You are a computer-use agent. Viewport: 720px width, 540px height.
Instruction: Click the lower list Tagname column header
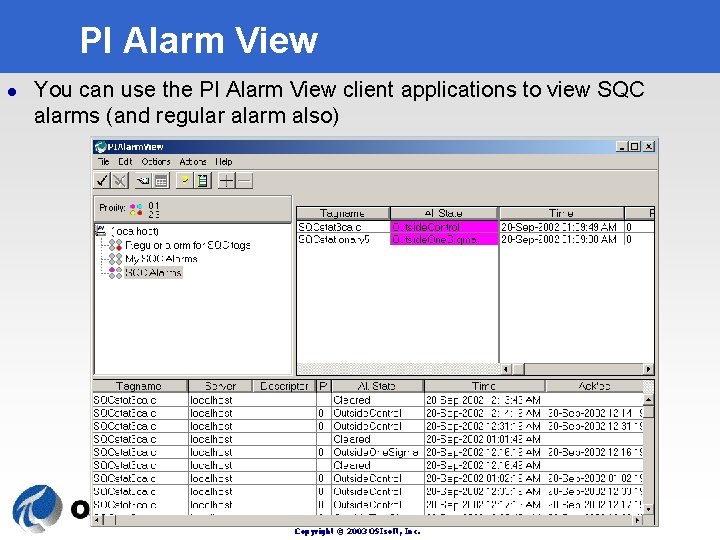tap(140, 386)
